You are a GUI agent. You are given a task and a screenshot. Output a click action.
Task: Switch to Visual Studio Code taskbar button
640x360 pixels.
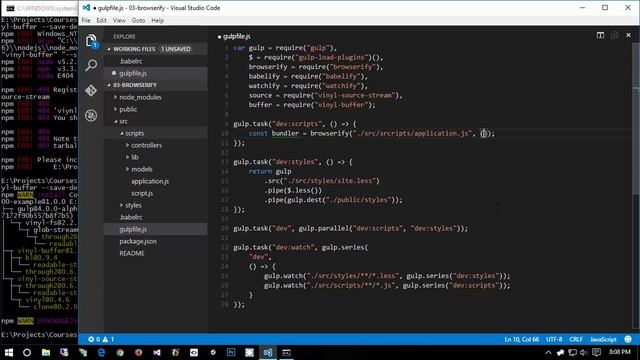point(268,352)
